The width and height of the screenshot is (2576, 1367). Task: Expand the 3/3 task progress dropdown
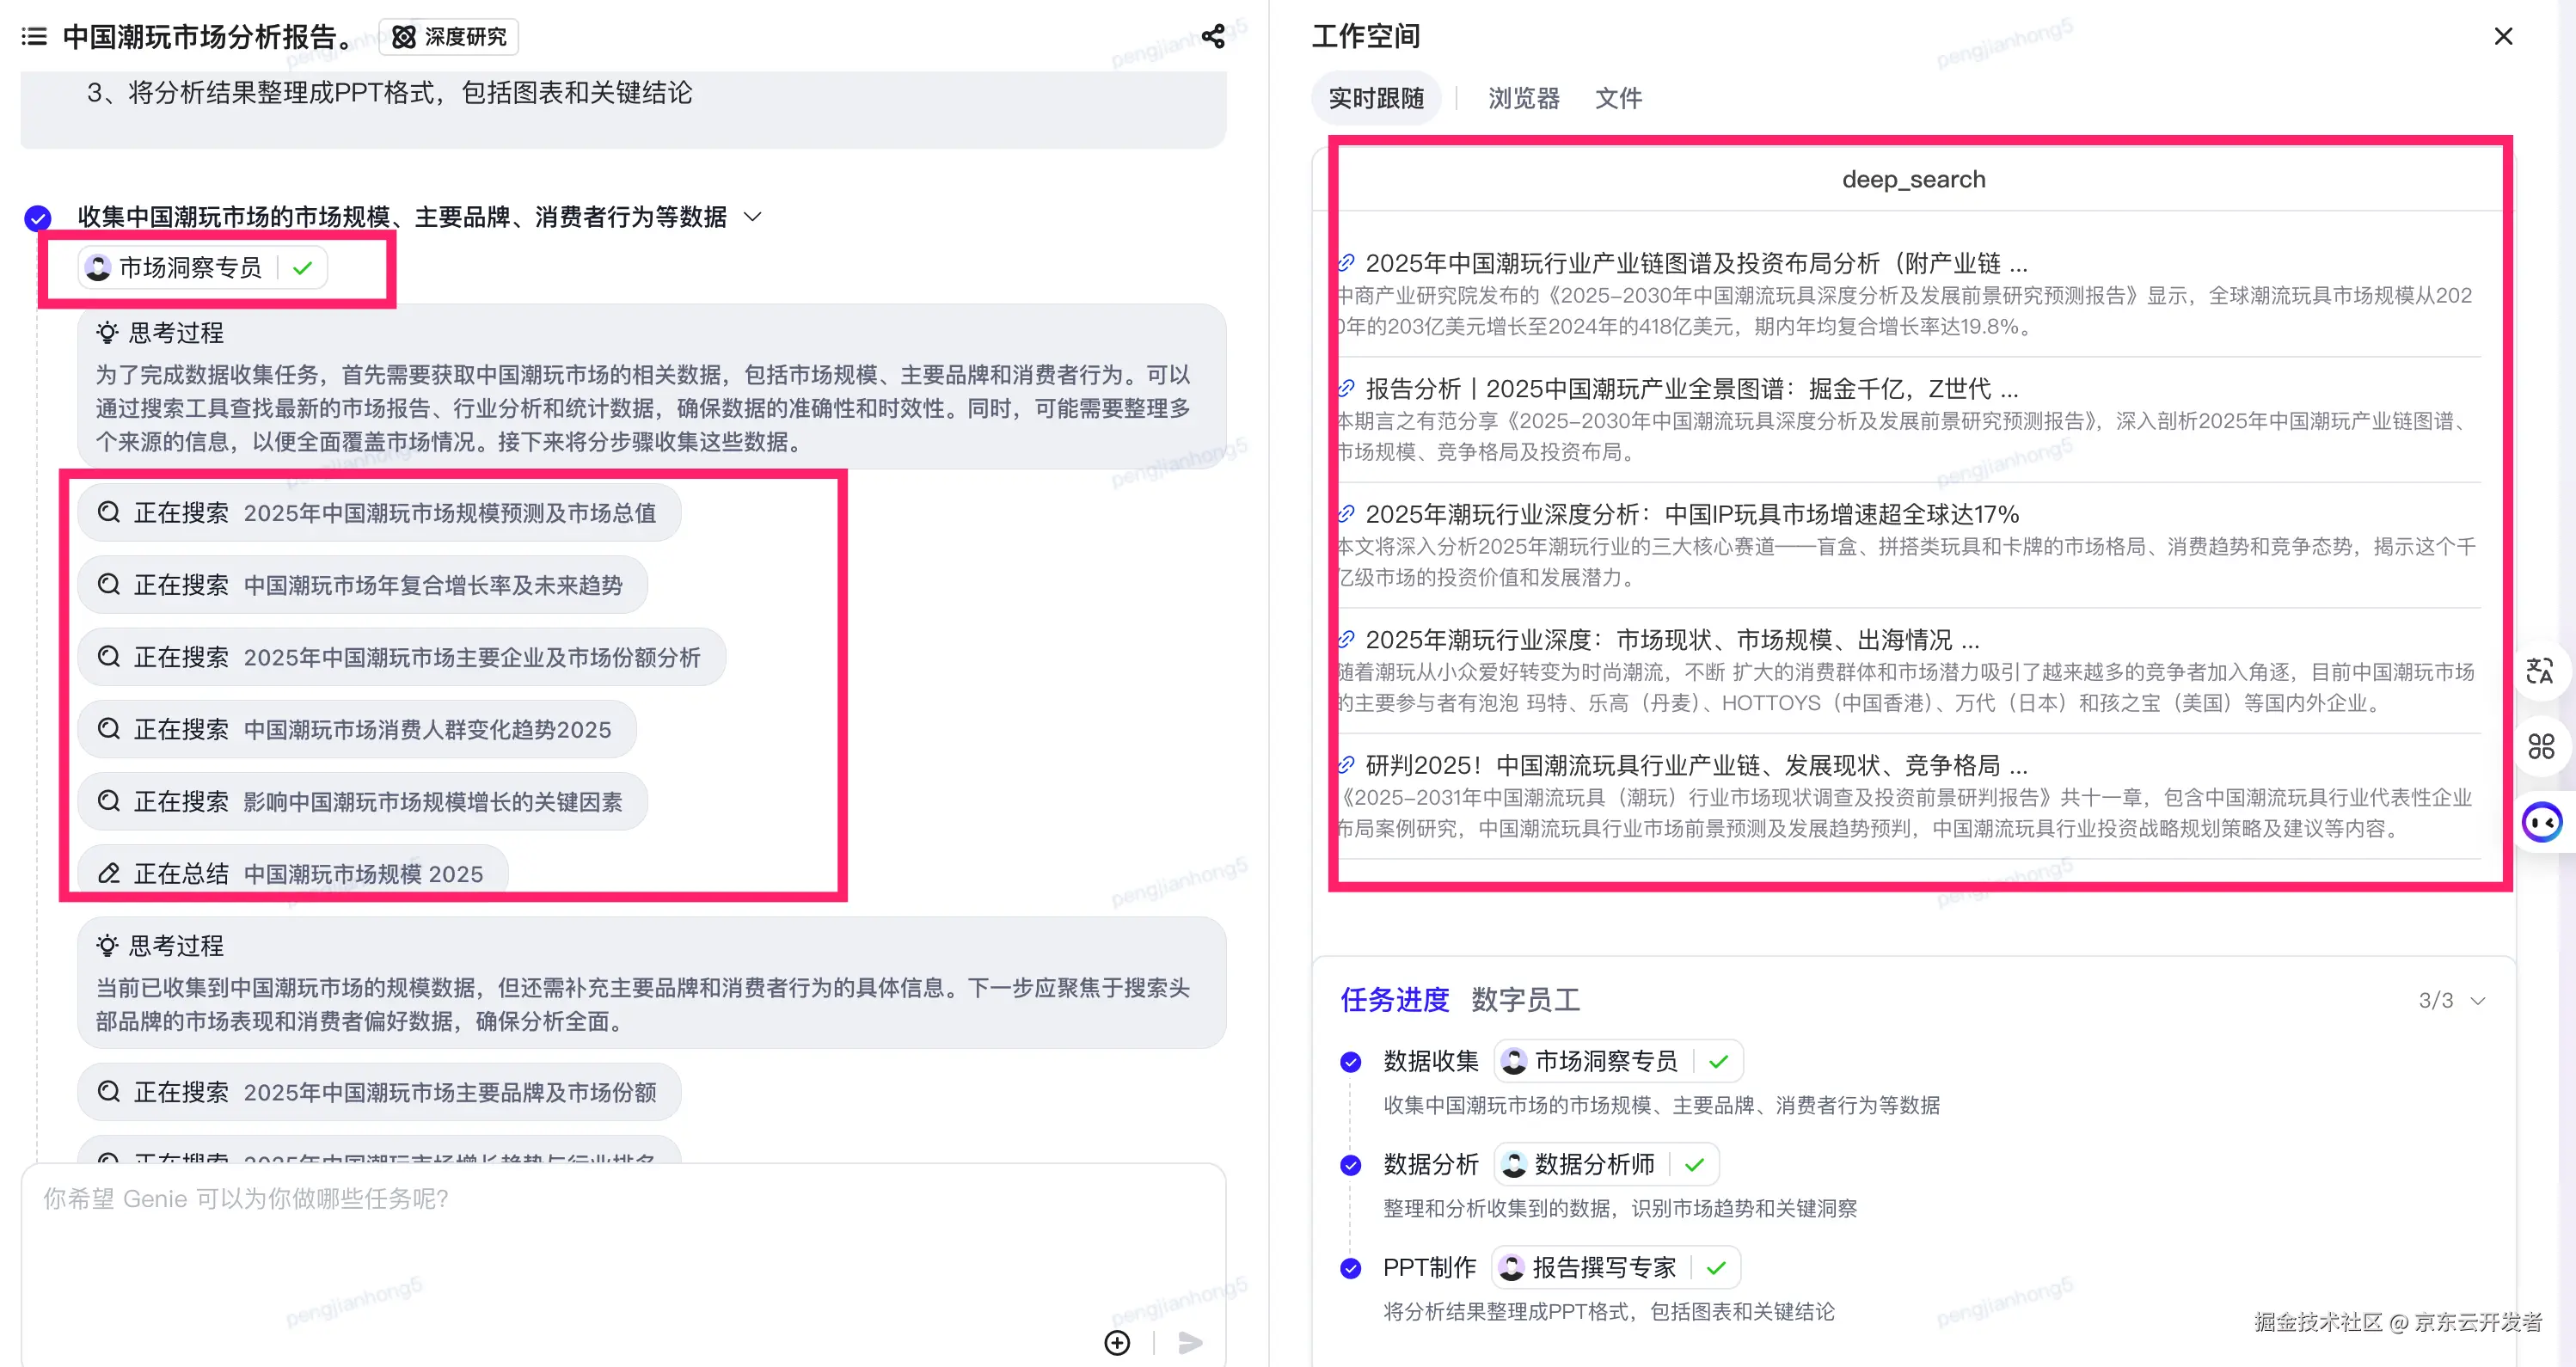[x=2477, y=1000]
